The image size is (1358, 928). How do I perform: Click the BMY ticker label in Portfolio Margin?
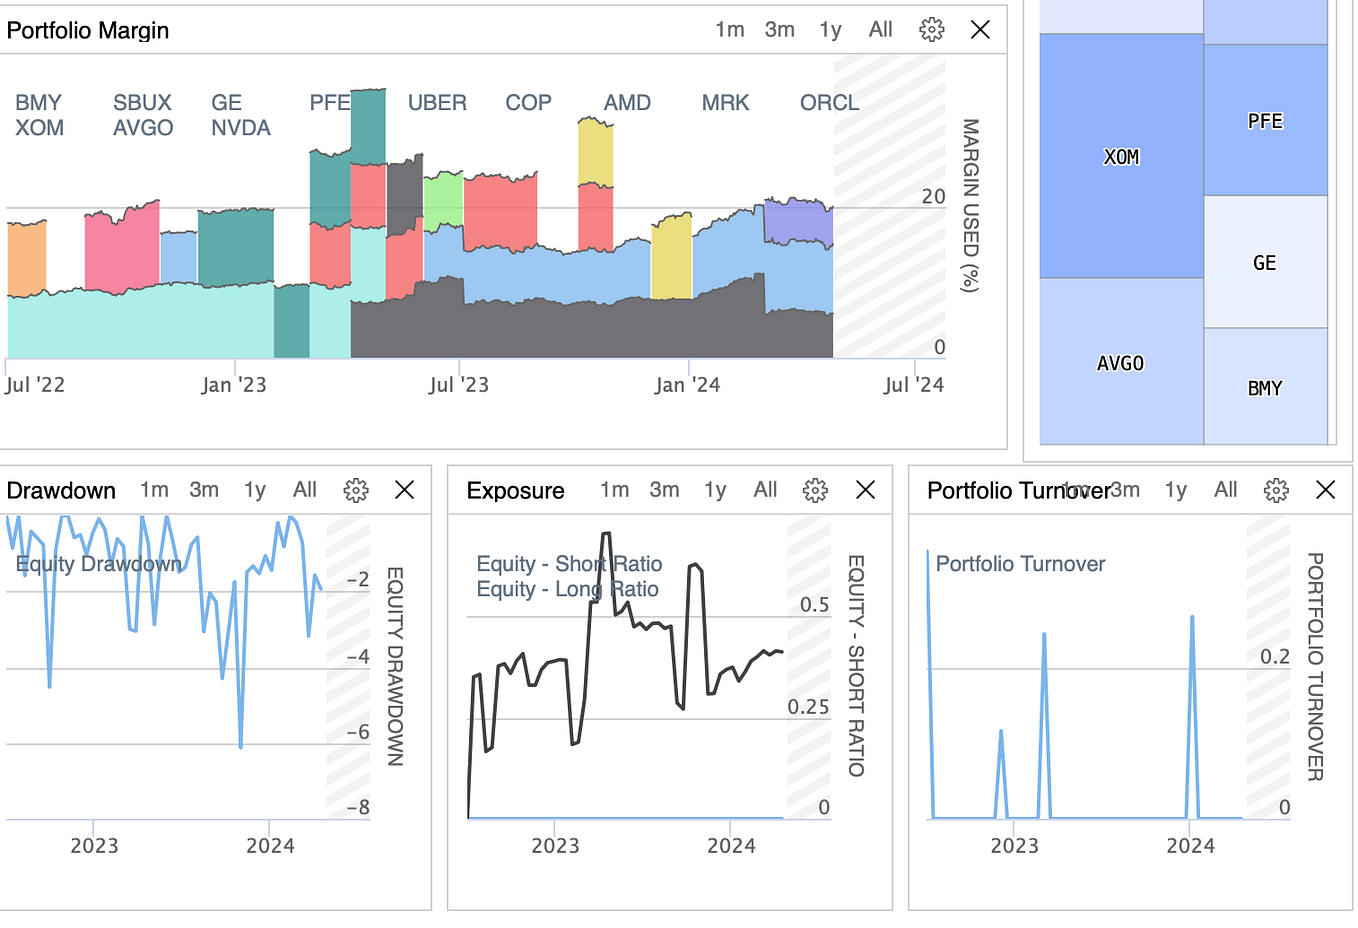(37, 102)
